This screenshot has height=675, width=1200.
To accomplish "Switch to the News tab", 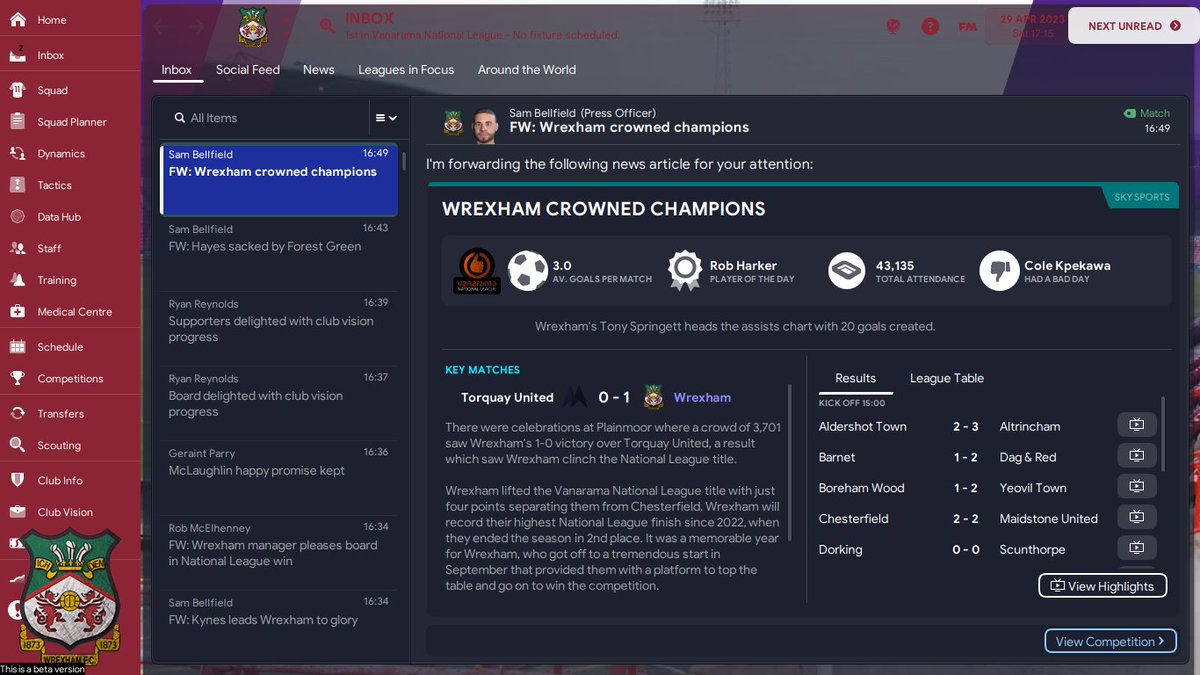I will (x=319, y=70).
